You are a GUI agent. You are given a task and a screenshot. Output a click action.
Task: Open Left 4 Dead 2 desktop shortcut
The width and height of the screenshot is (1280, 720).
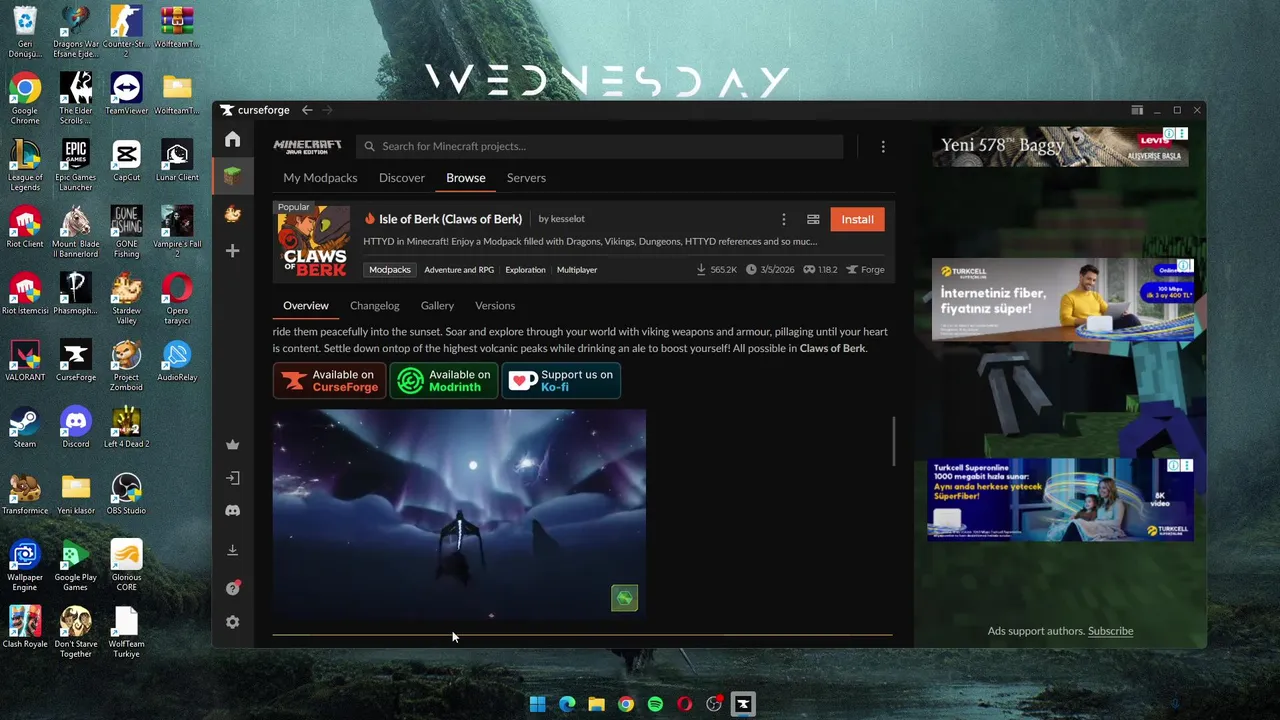click(x=126, y=427)
